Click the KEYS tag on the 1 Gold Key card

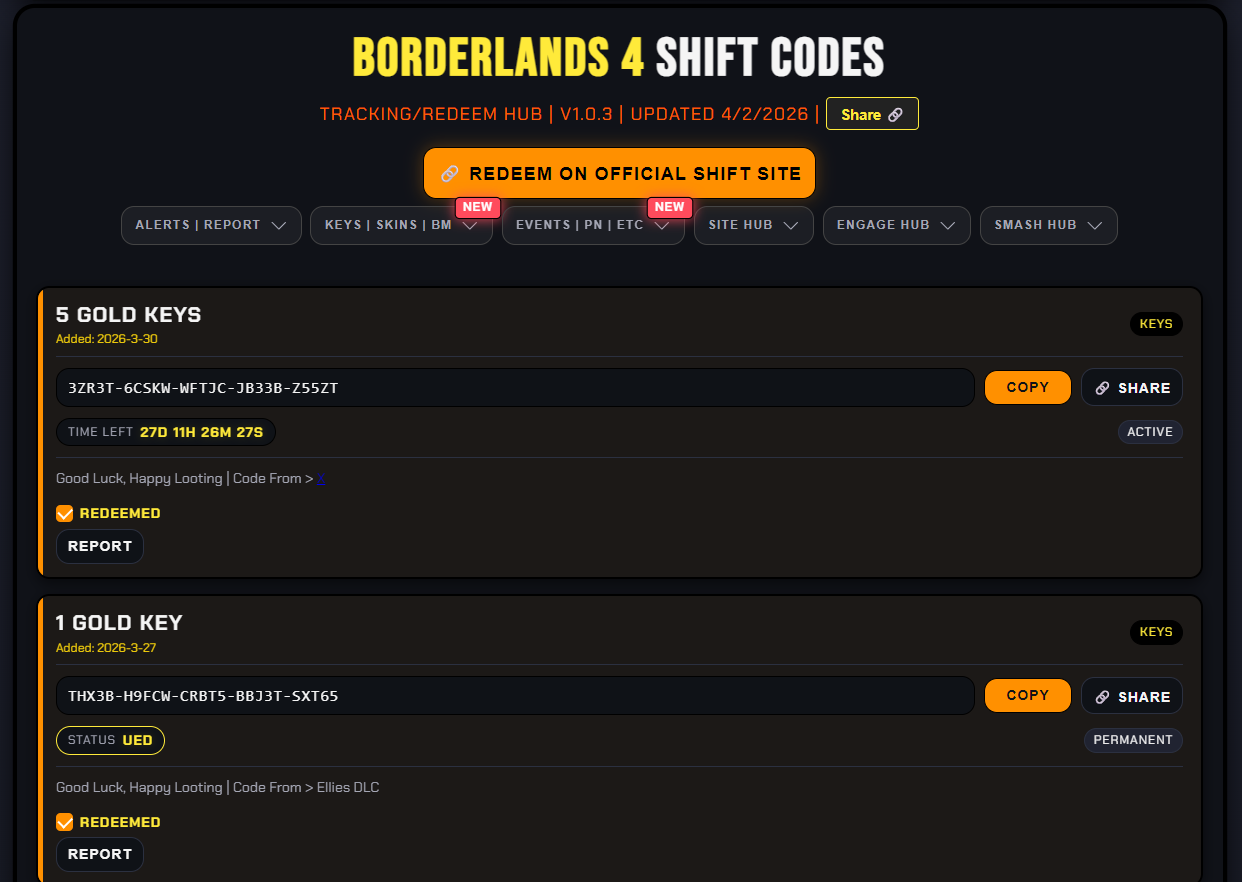[x=1156, y=632]
